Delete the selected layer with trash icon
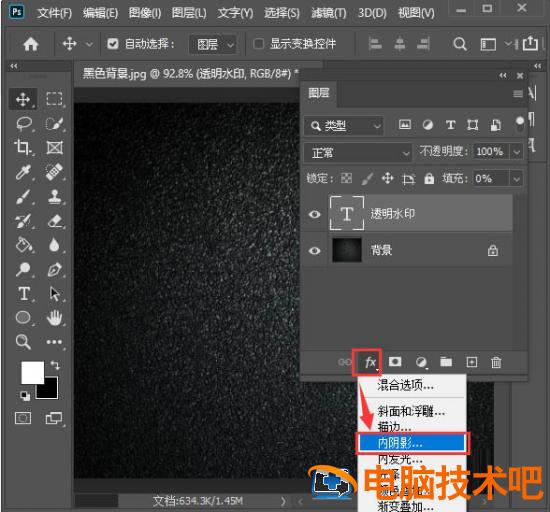 coord(496,362)
